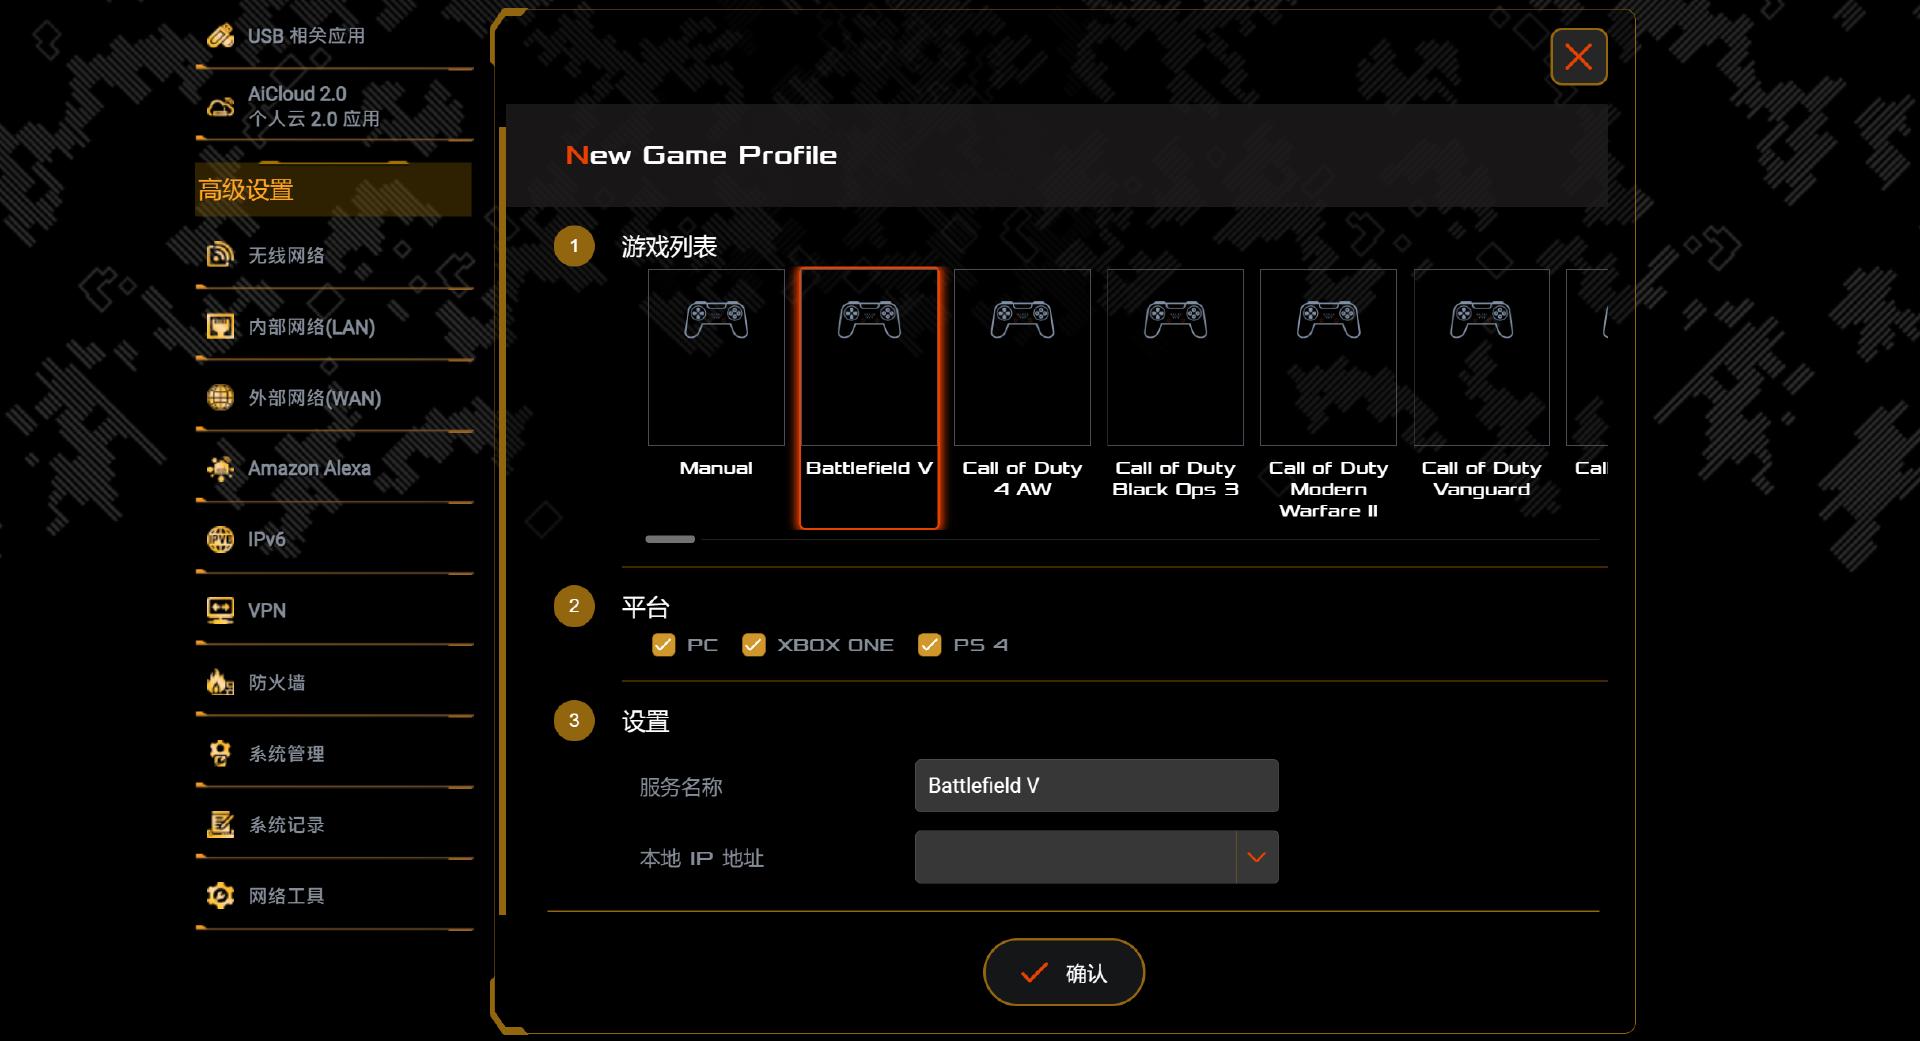This screenshot has width=1920, height=1041.
Task: Expand the local IP address selection arrow
Action: [1257, 857]
